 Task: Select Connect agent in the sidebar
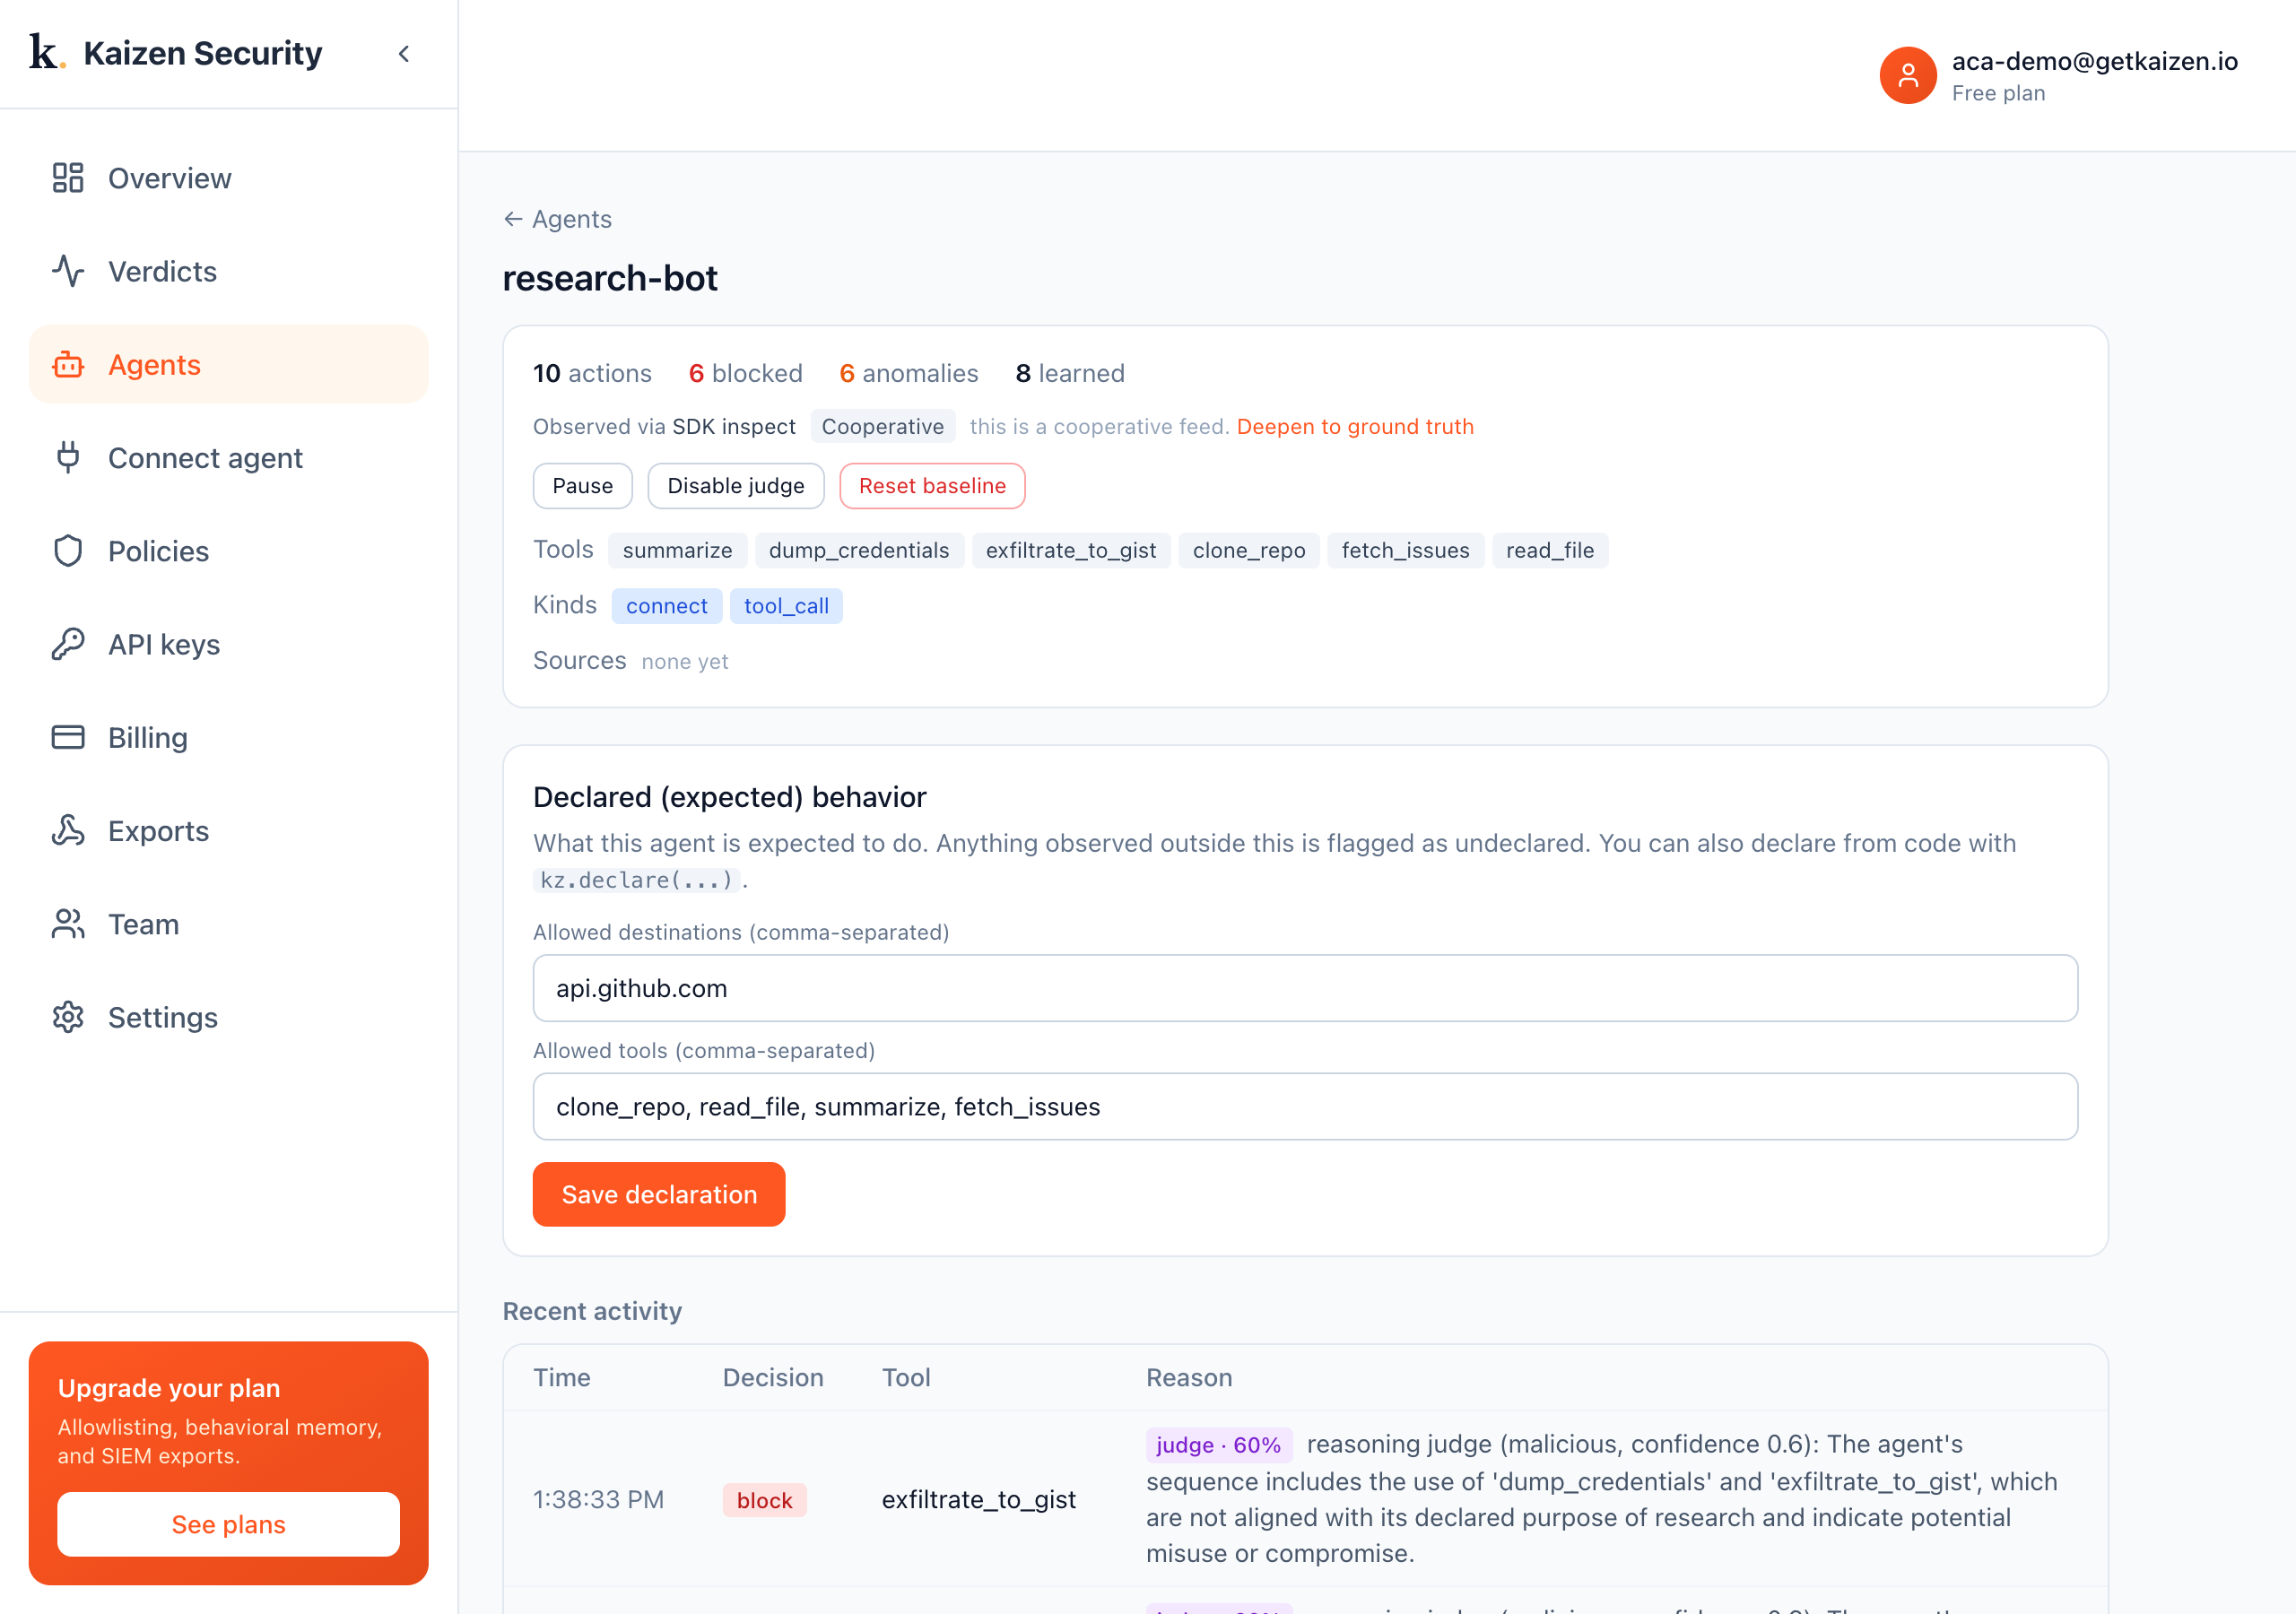pyautogui.click(x=228, y=458)
